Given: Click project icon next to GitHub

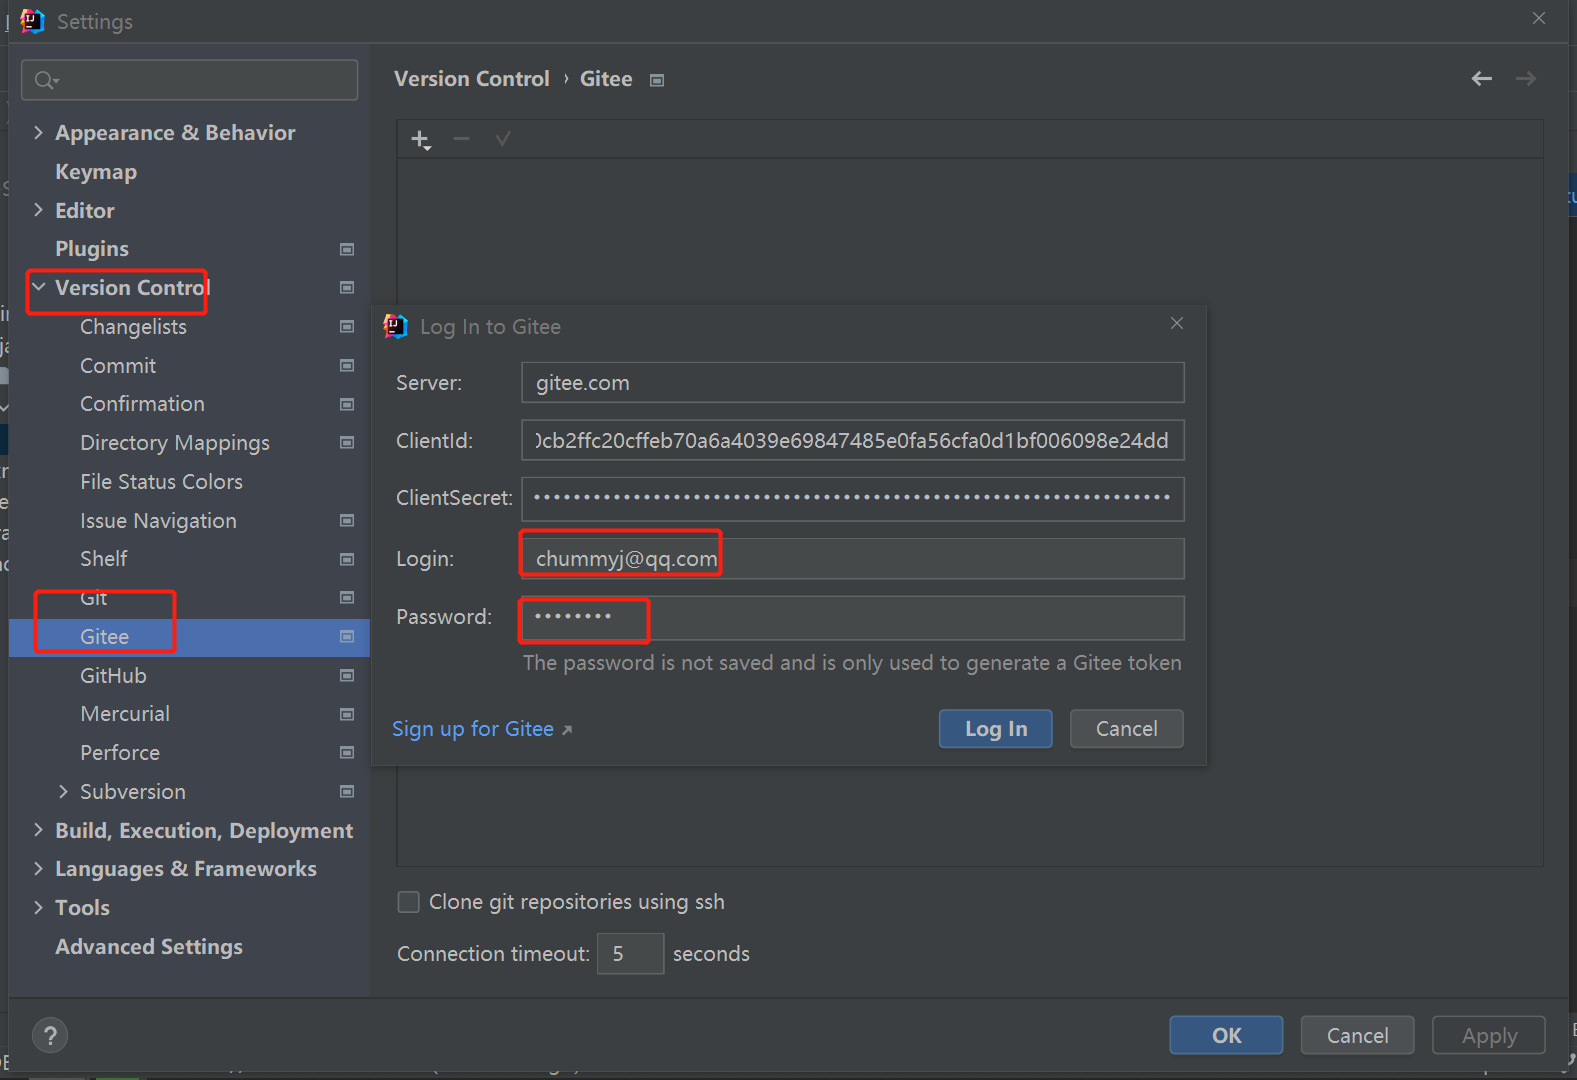Looking at the screenshot, I should (347, 676).
